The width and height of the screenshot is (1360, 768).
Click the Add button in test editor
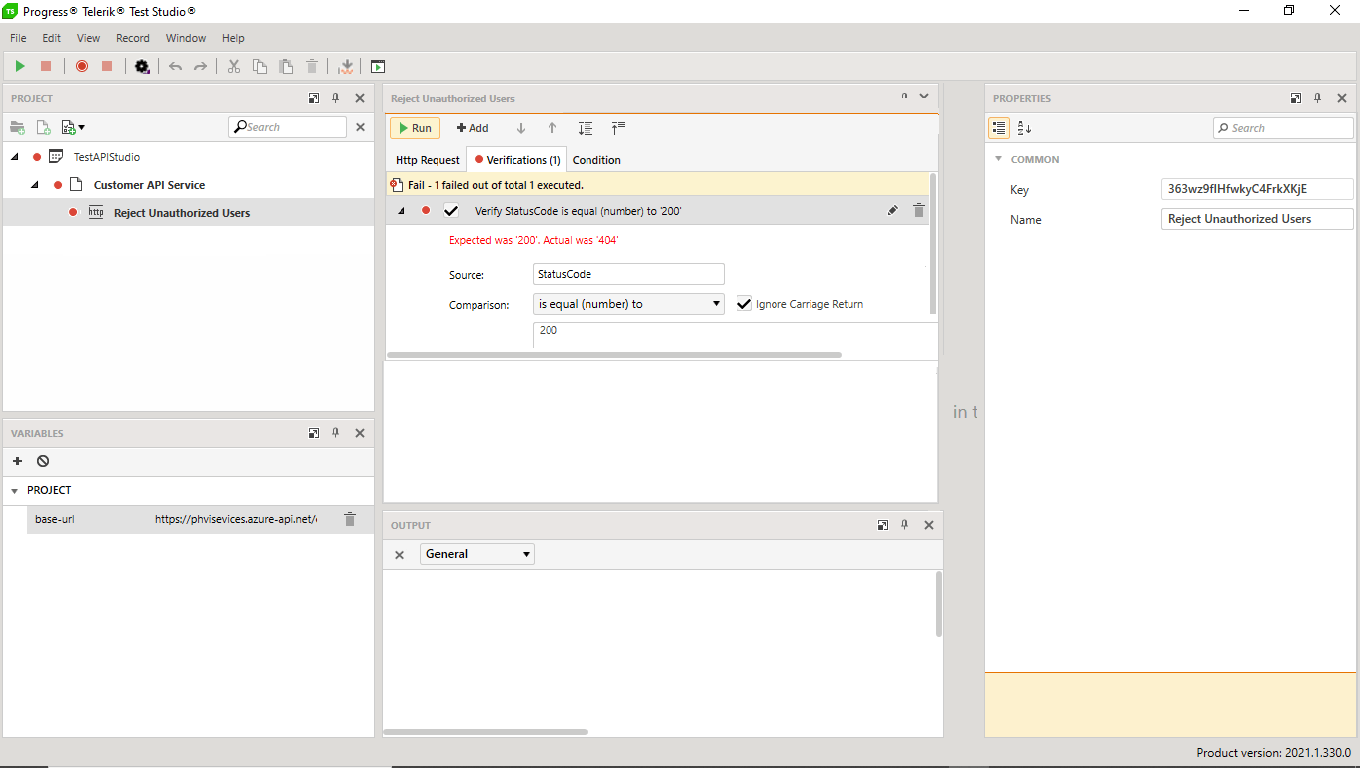(473, 128)
